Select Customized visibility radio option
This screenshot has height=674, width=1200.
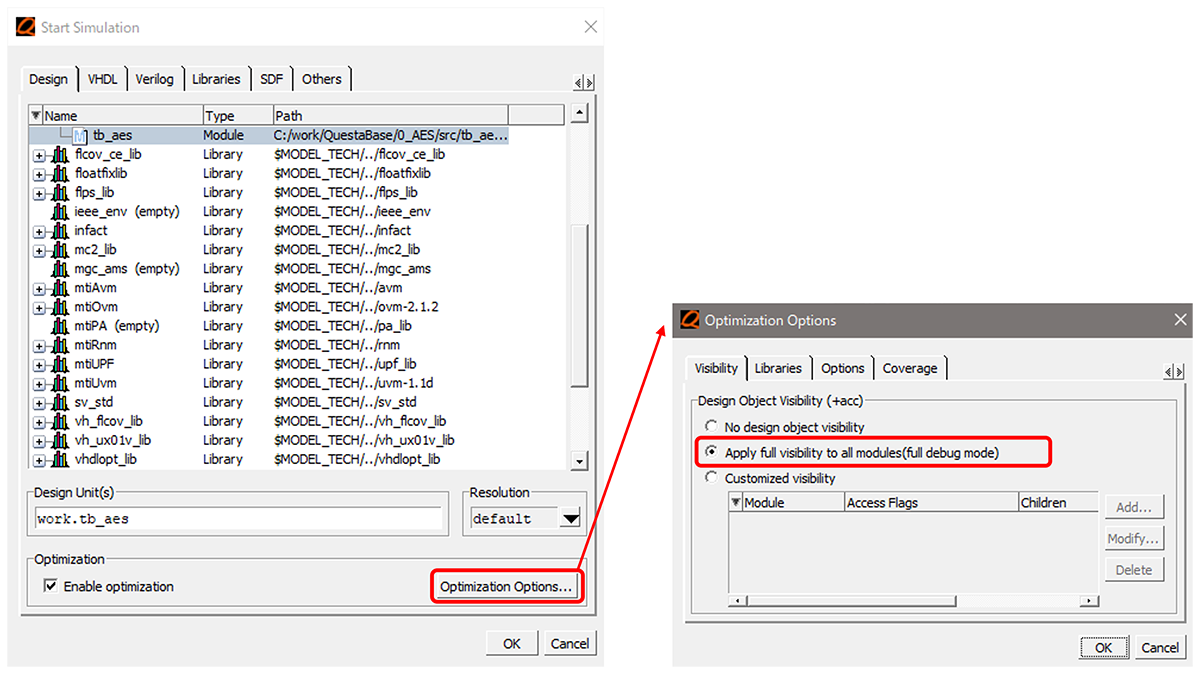pyautogui.click(x=711, y=478)
